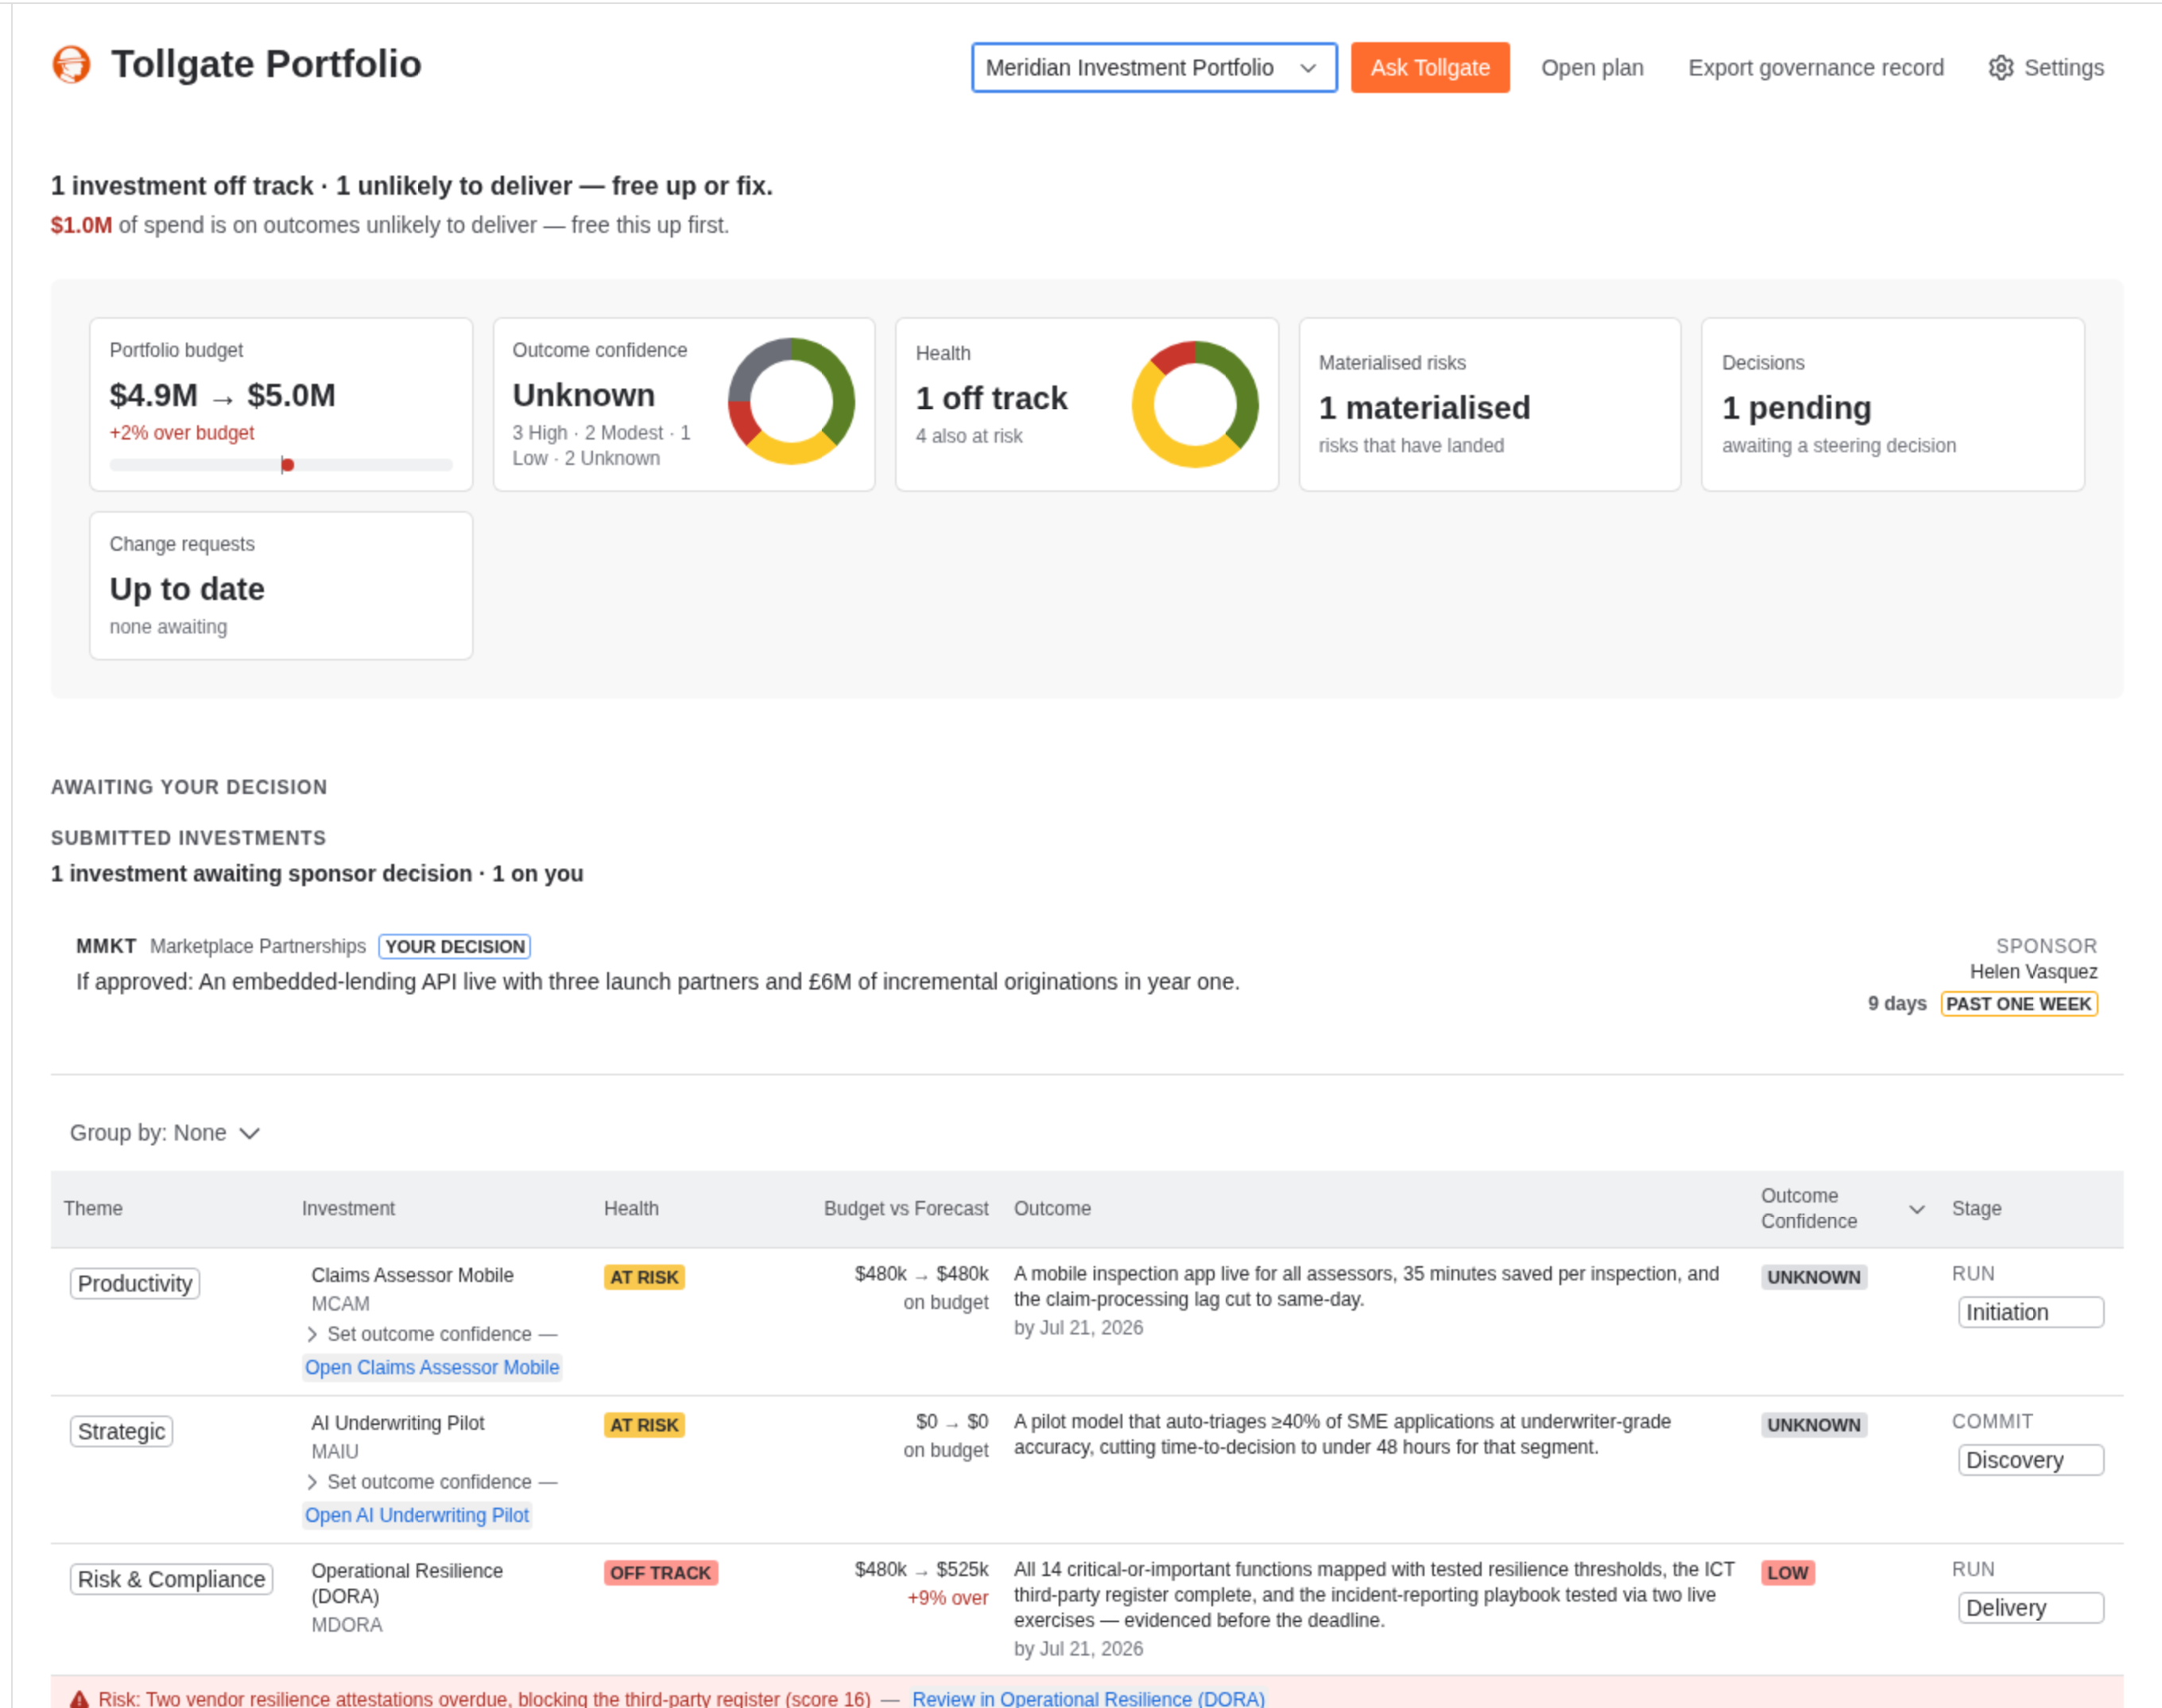Screen dimensions: 2162x1708
Task: Click the Stage column header
Action: coord(1976,1208)
